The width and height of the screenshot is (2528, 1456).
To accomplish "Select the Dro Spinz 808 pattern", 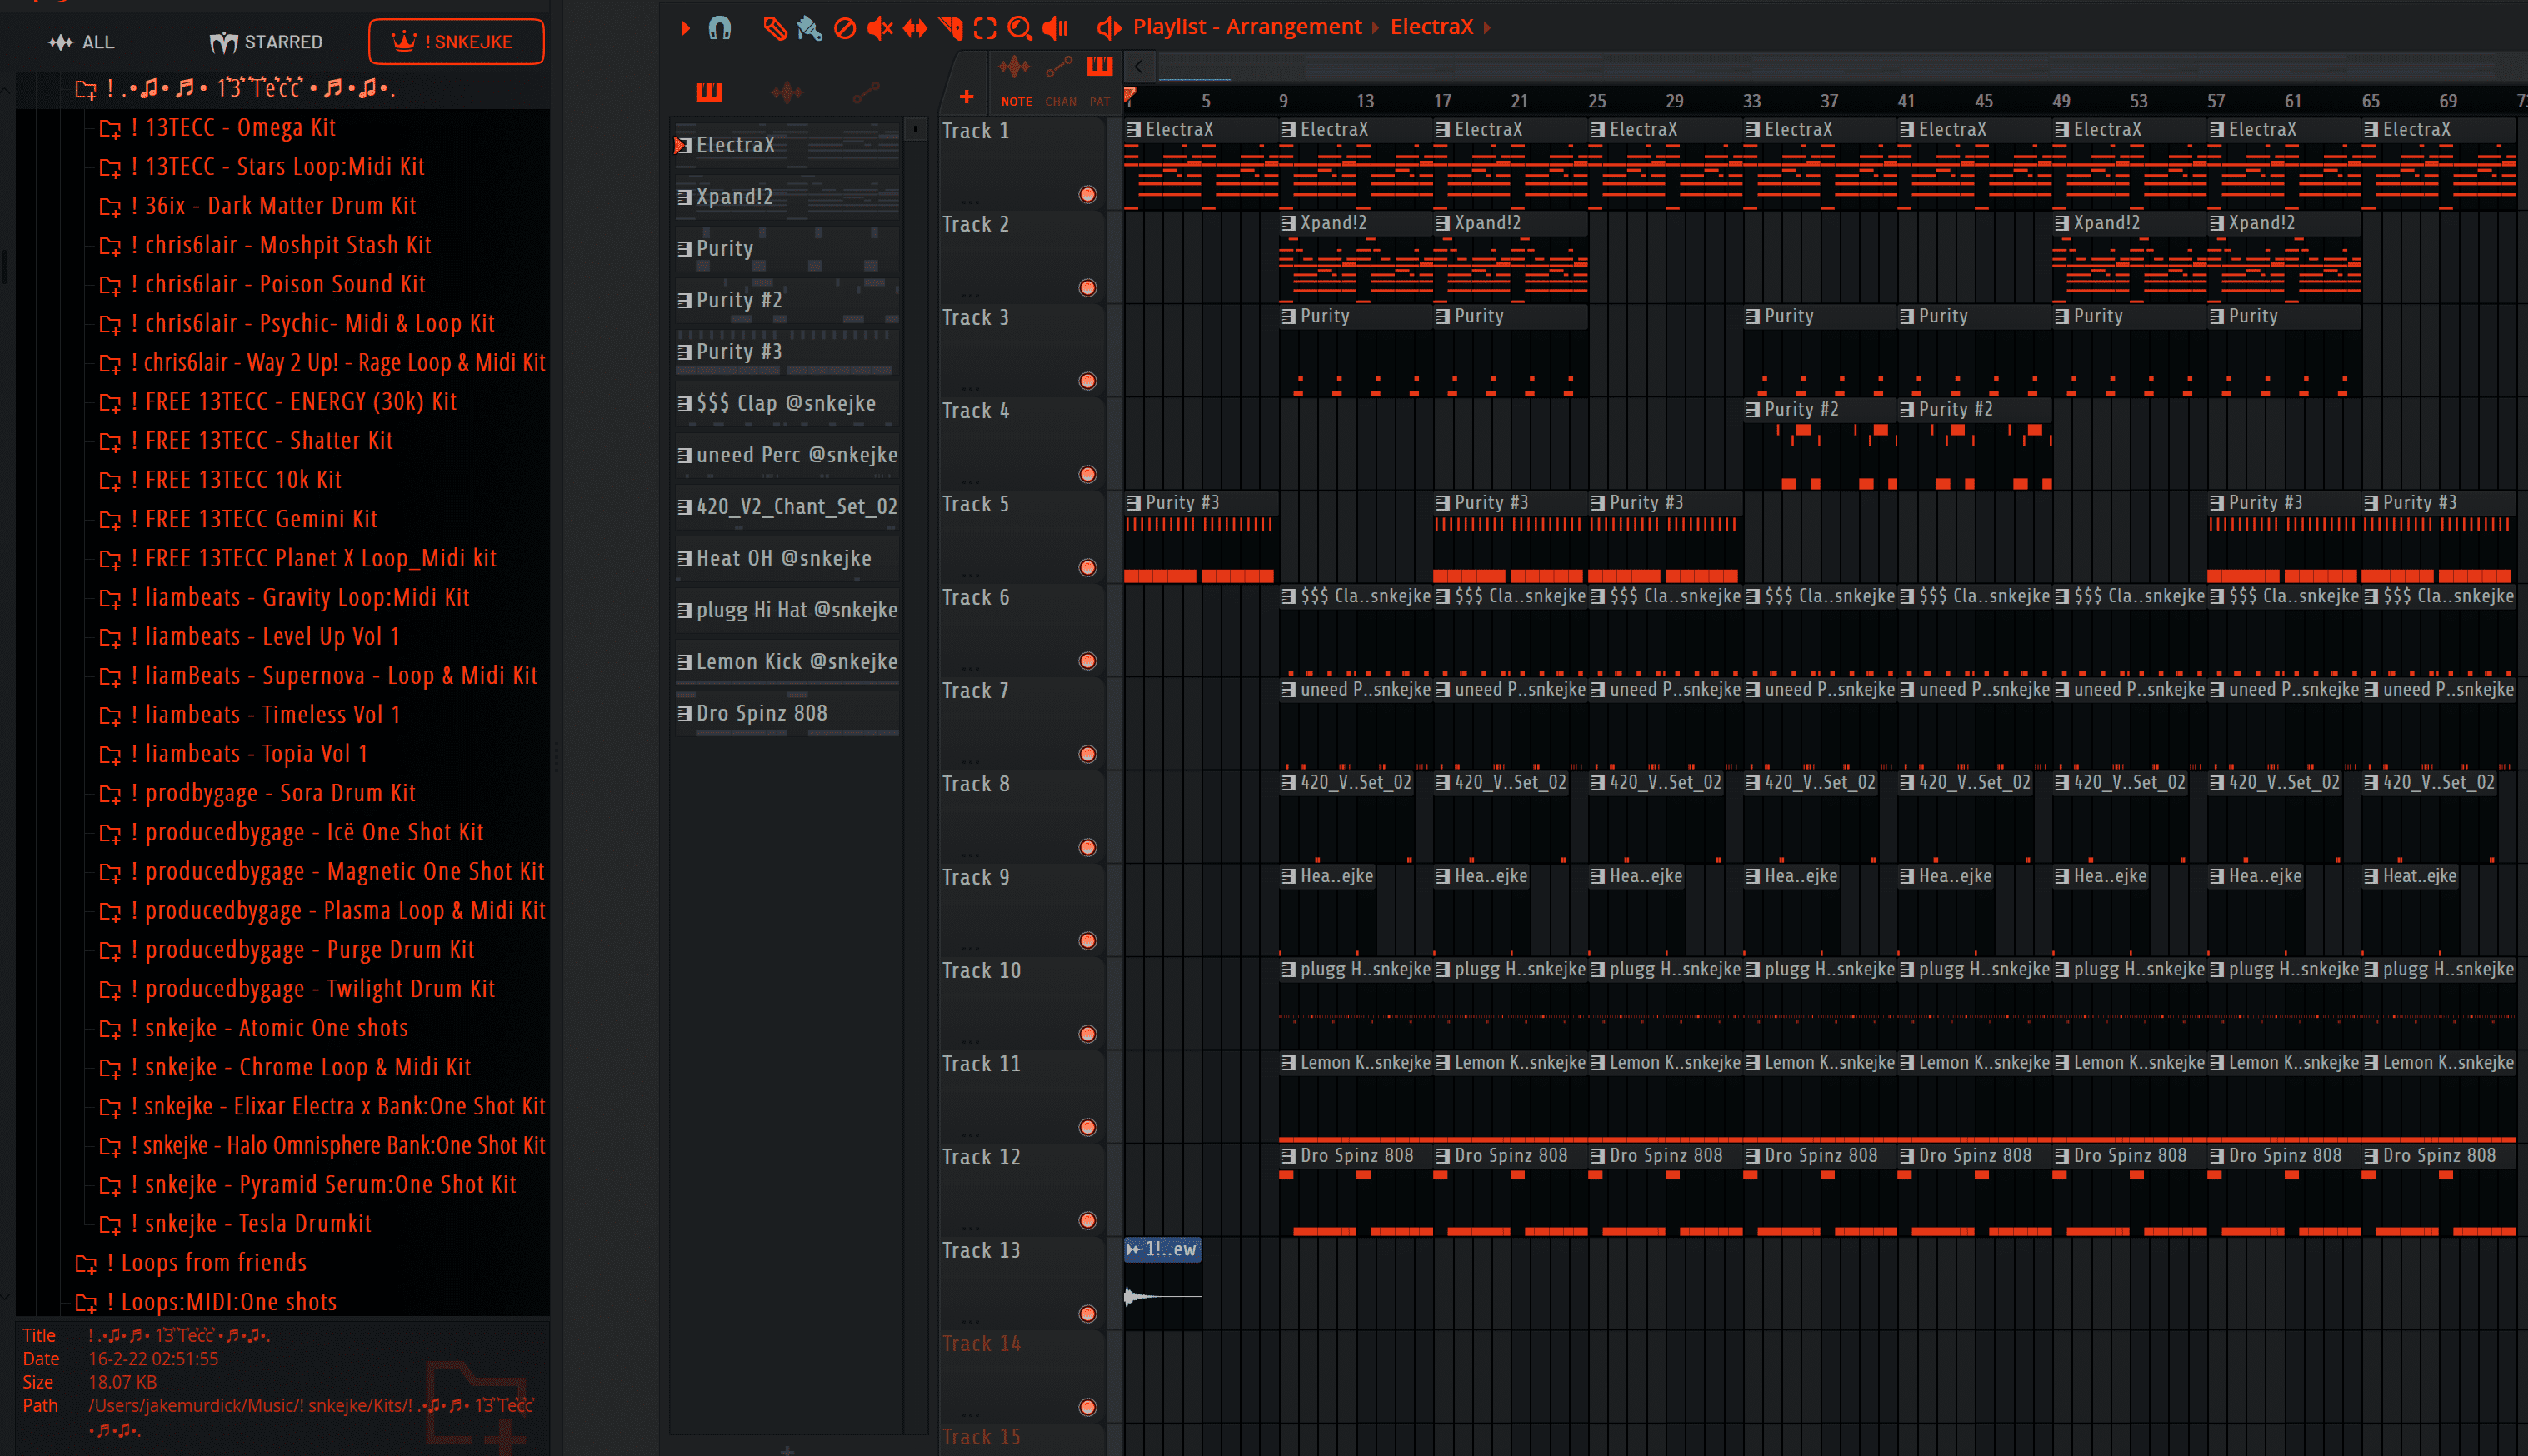I will click(761, 713).
